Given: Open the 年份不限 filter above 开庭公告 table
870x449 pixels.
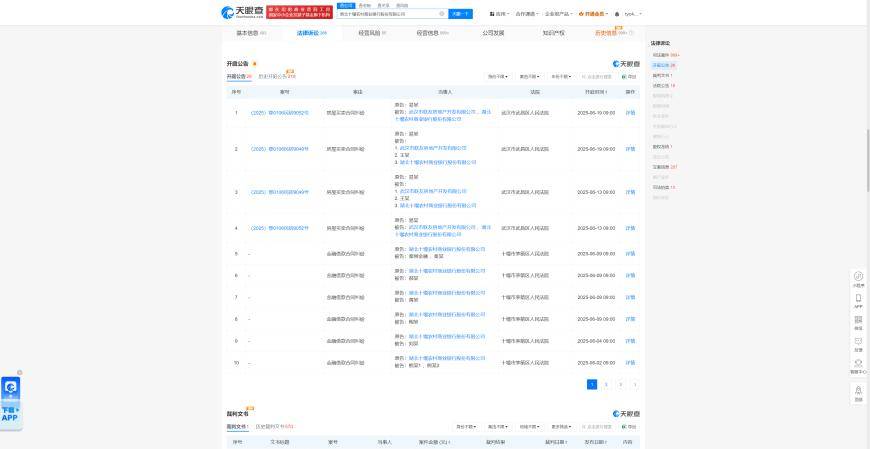Looking at the screenshot, I should pyautogui.click(x=562, y=77).
